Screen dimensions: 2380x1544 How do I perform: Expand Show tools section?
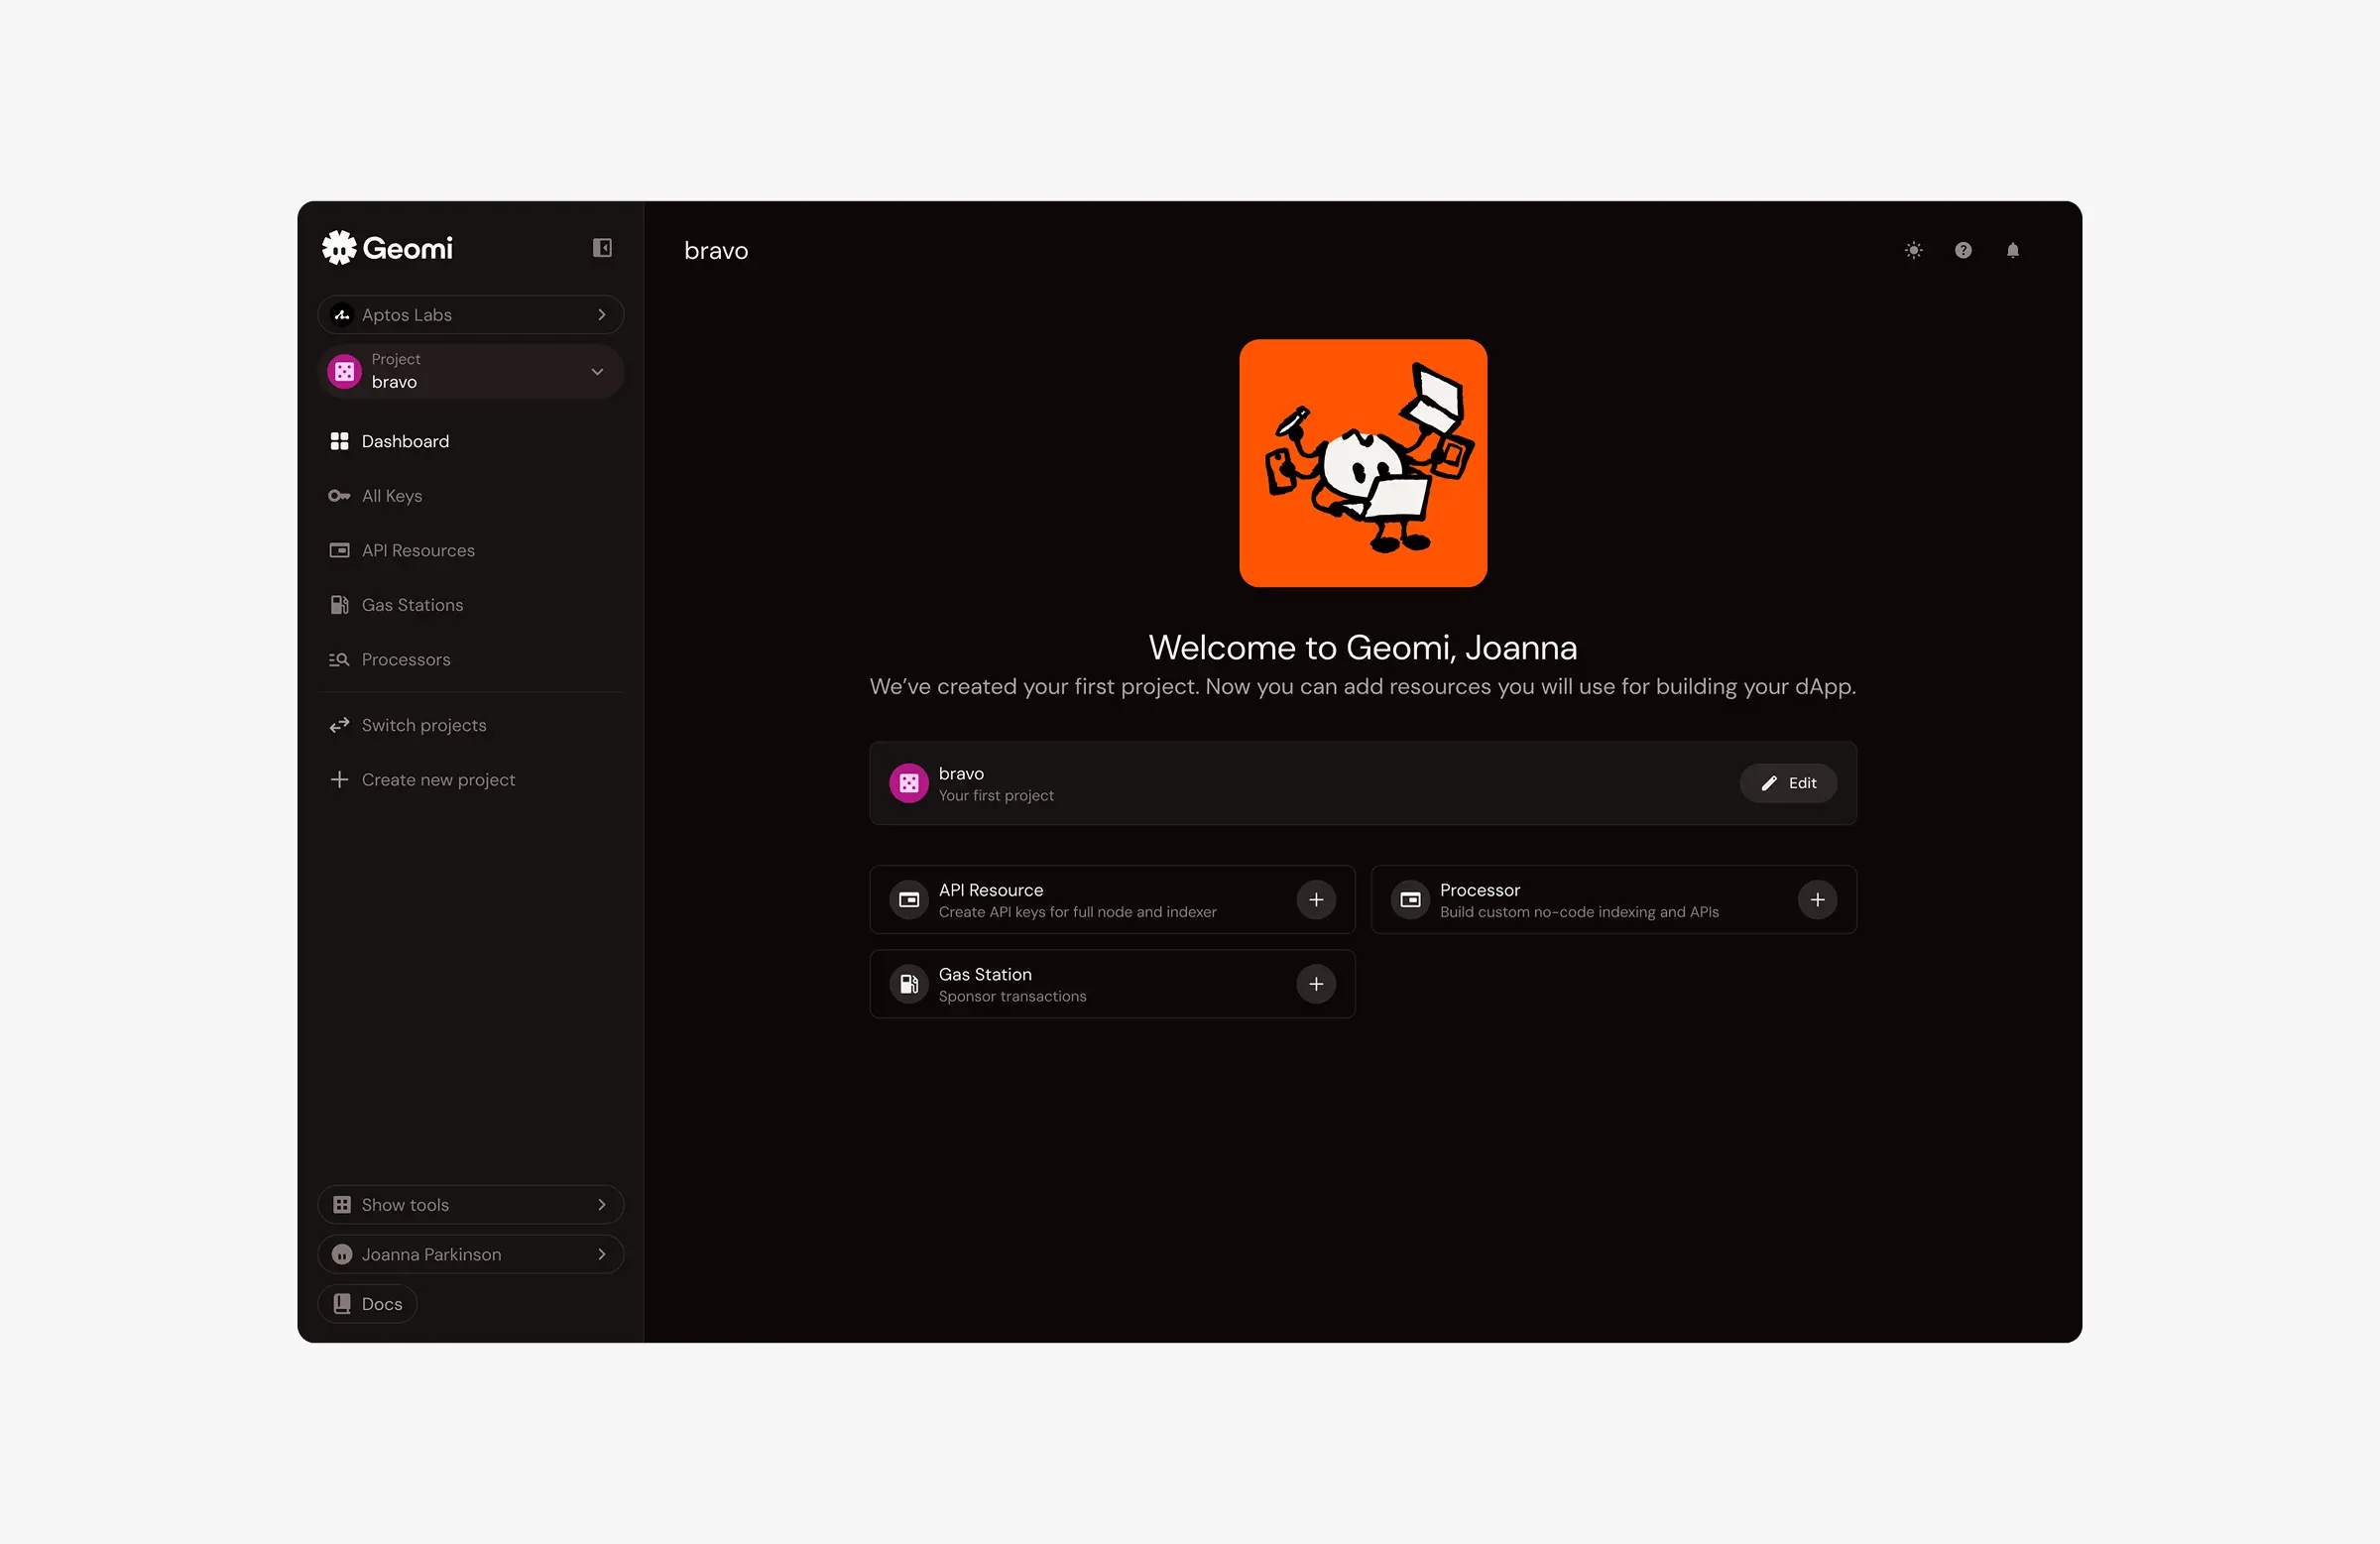[470, 1204]
